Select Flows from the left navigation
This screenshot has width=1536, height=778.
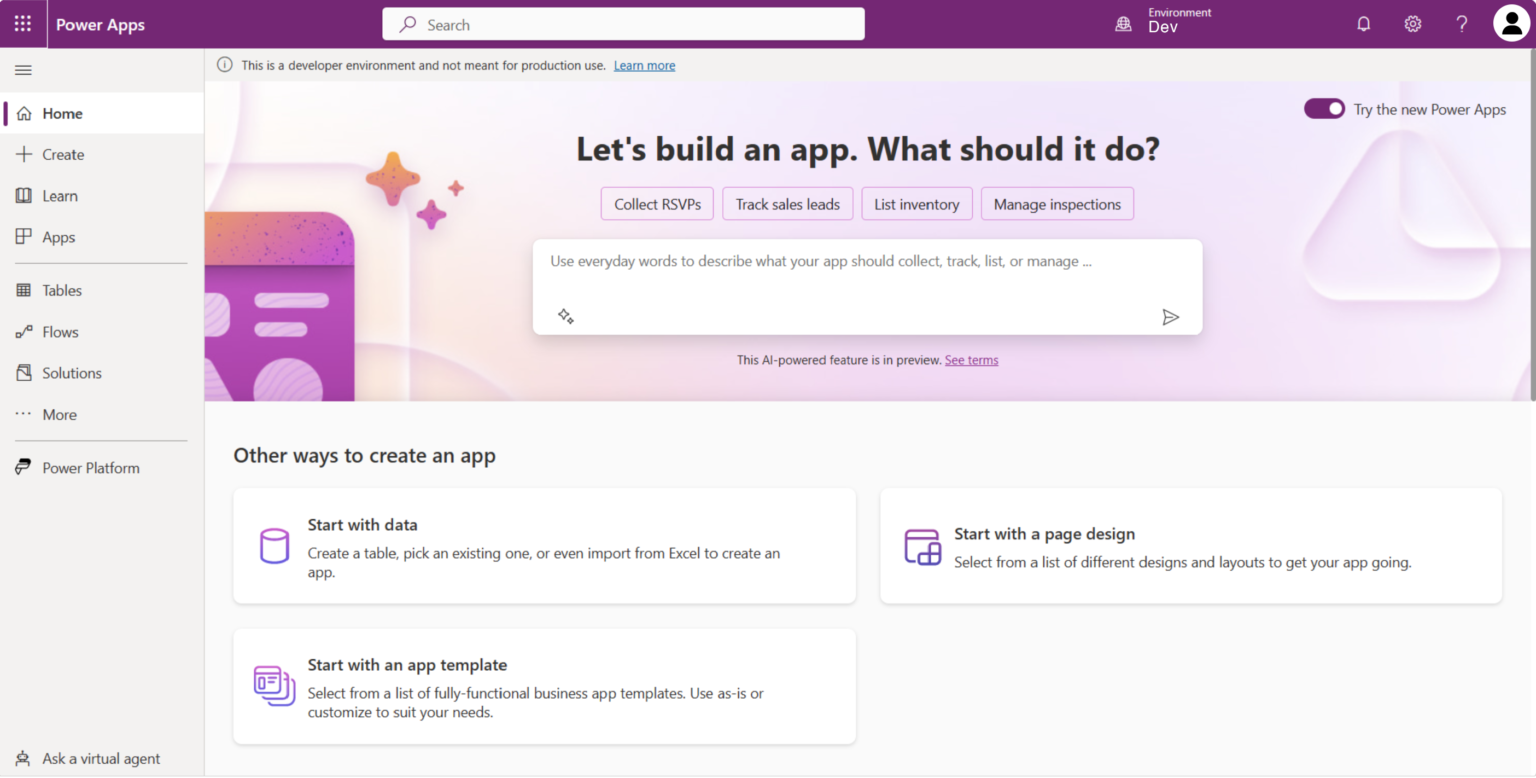coord(61,331)
